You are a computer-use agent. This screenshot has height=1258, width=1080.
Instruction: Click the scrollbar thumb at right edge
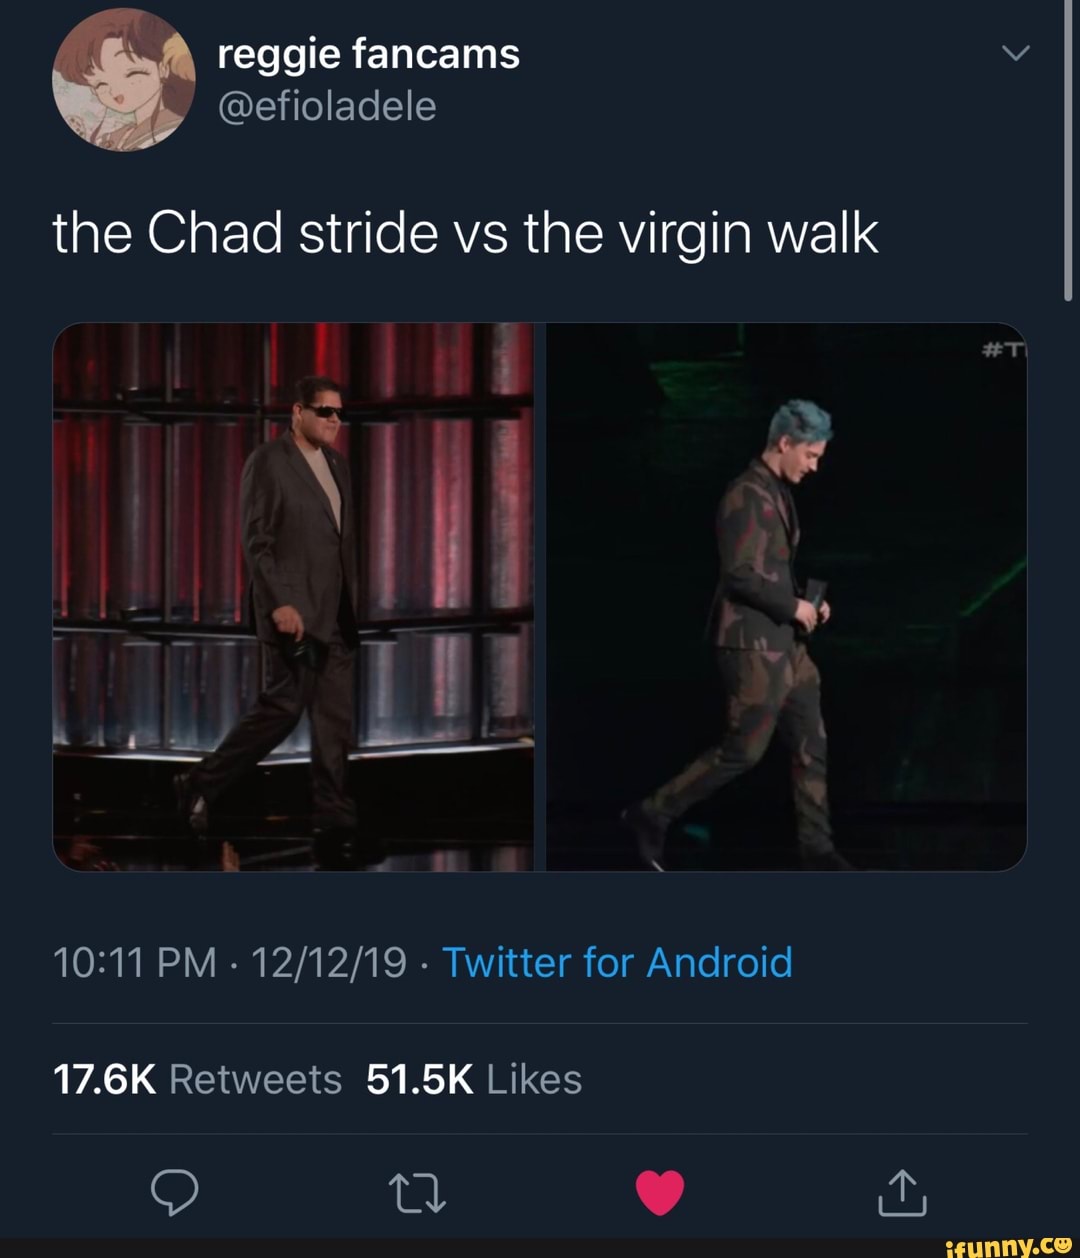[1068, 150]
